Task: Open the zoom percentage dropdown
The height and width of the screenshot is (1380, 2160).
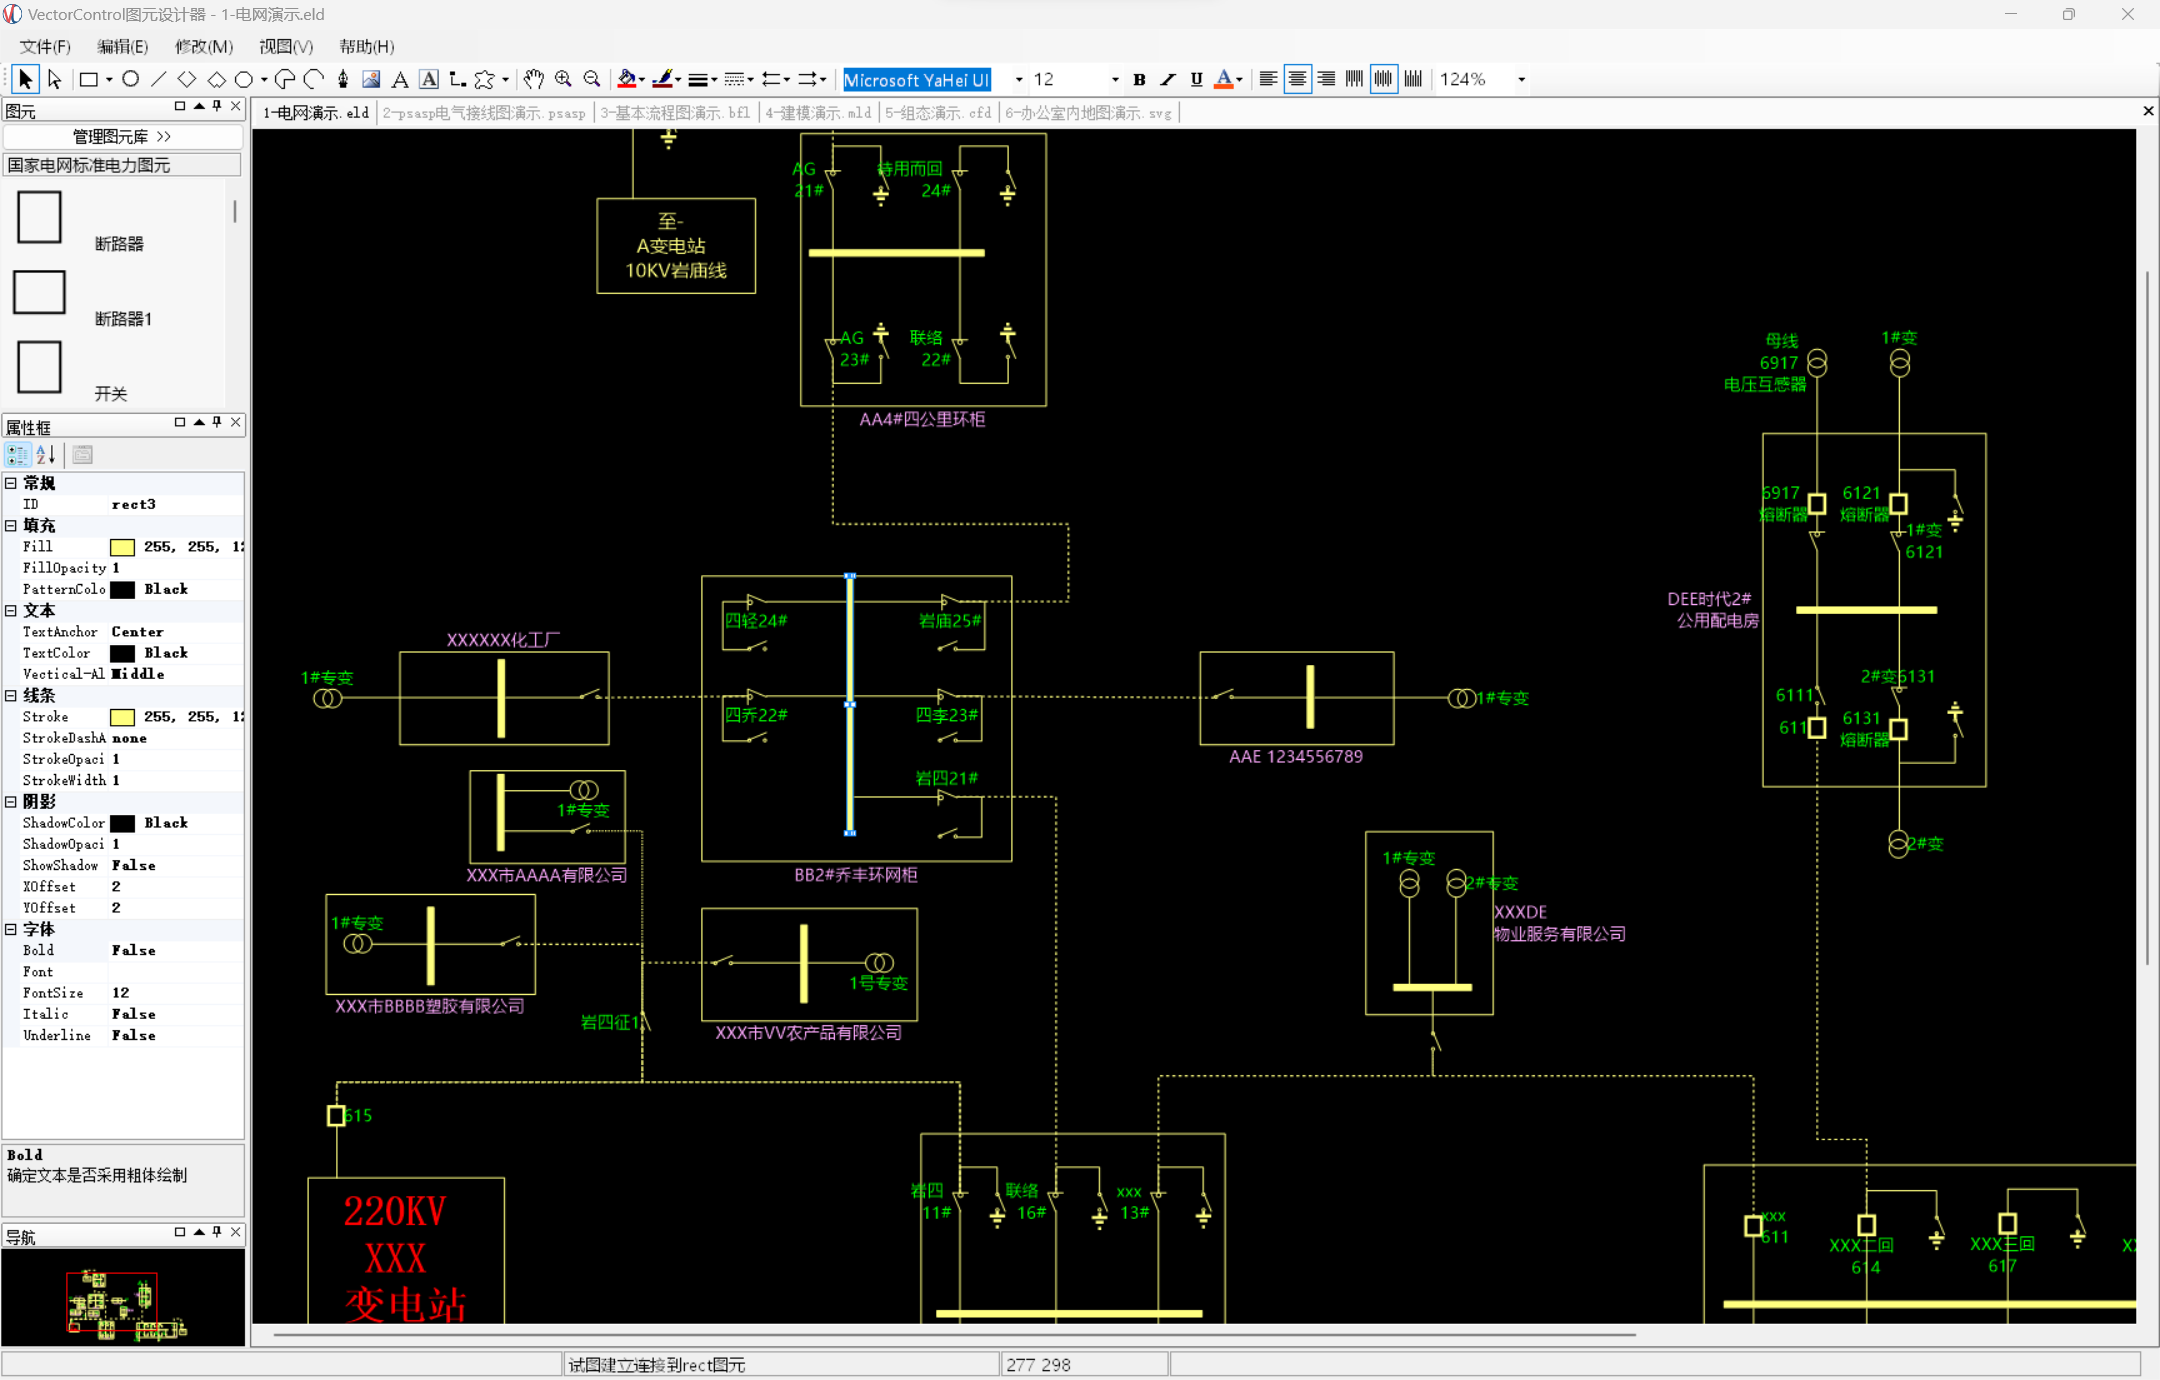Action: (1521, 79)
